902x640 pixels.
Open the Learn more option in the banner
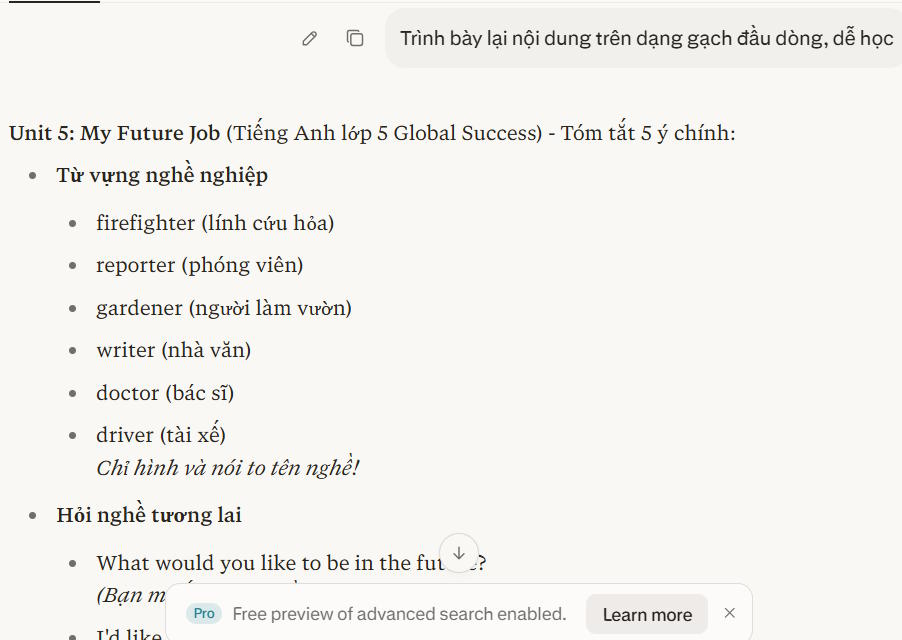(646, 614)
